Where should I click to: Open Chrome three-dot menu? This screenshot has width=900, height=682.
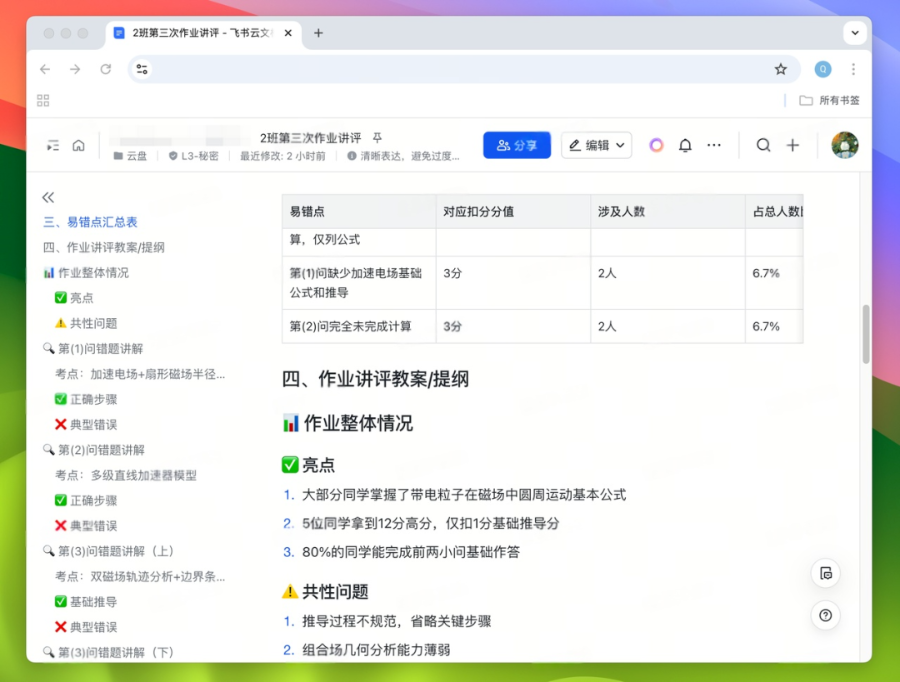coord(854,69)
